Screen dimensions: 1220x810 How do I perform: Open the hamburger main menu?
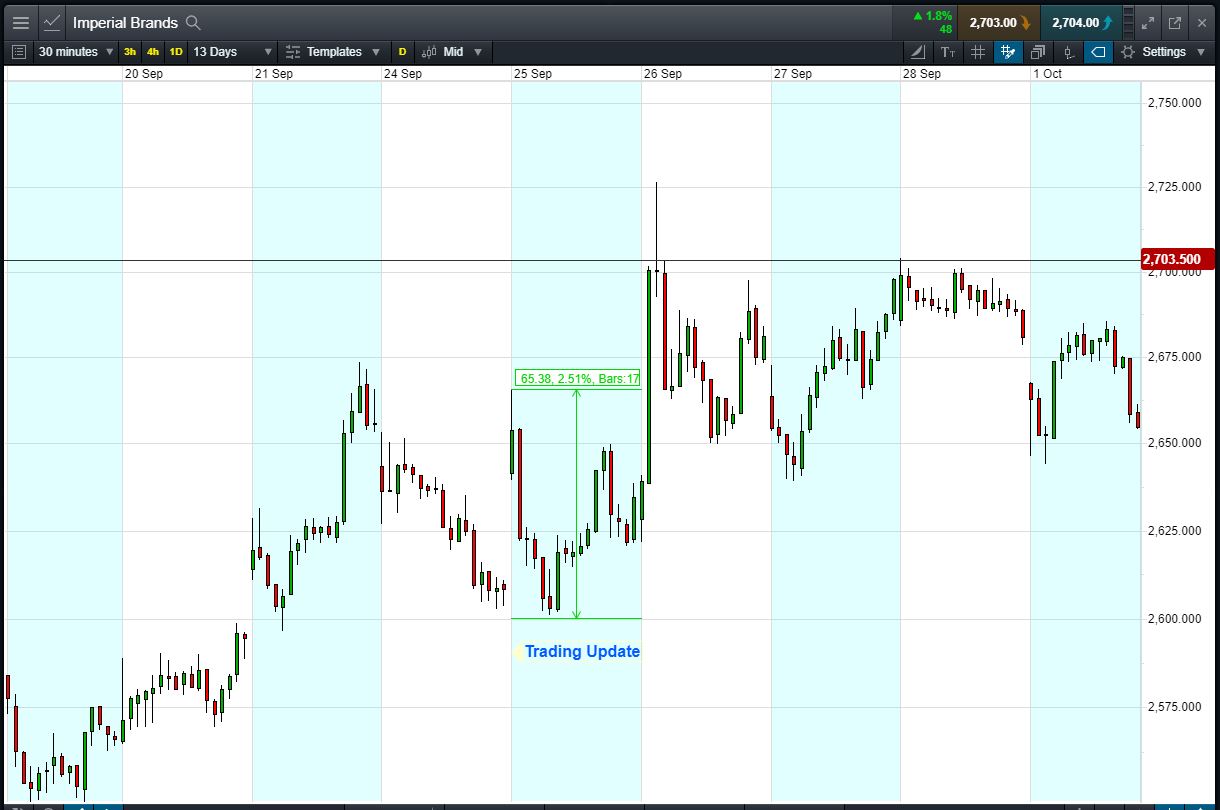[x=20, y=22]
